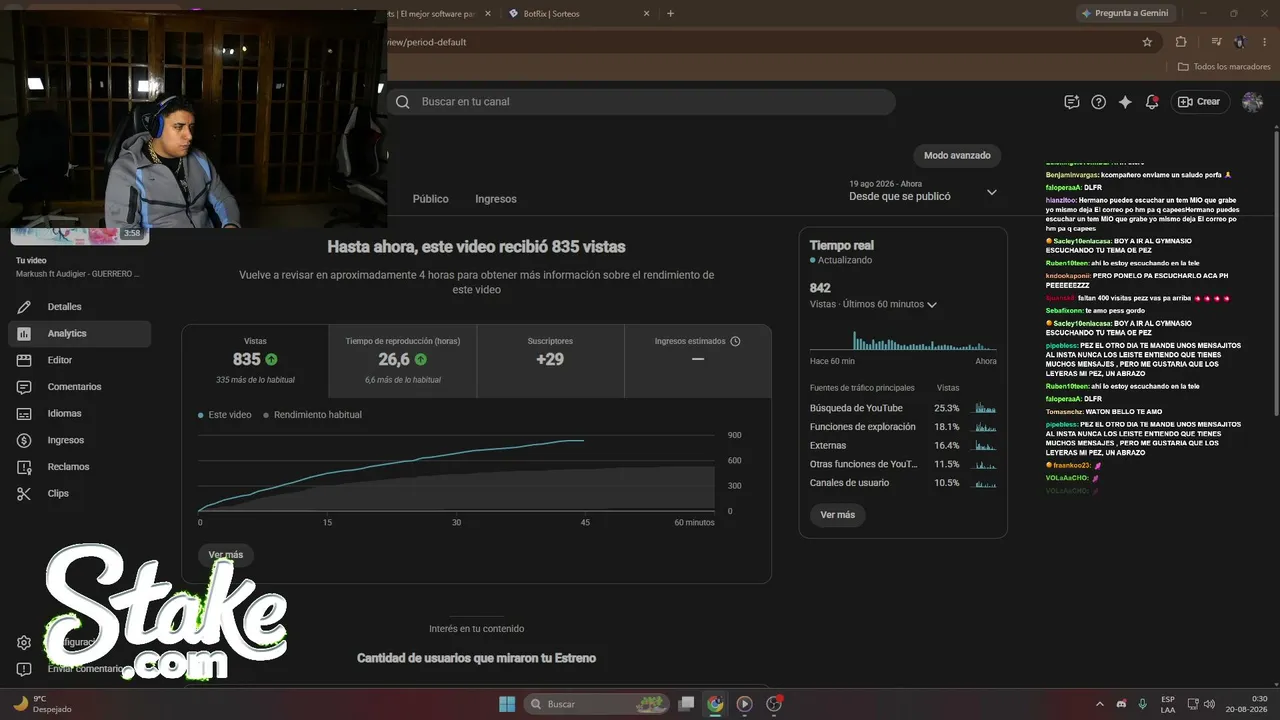
Task: Open the feedback message icon in Studio header
Action: pos(1072,102)
